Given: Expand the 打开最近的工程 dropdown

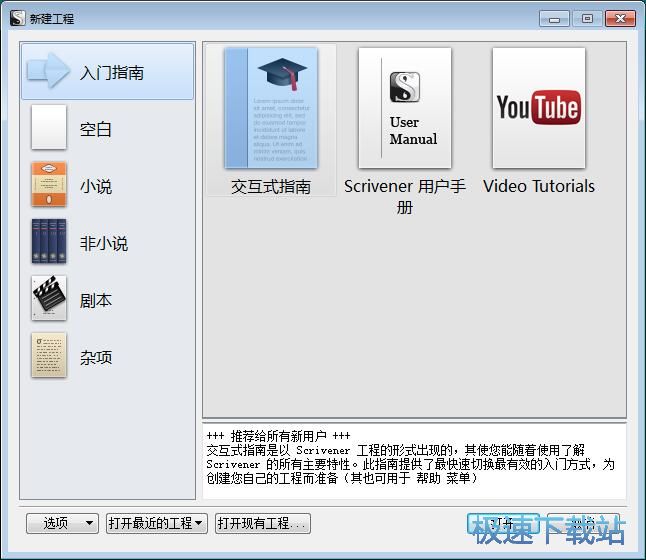Looking at the screenshot, I should [156, 523].
